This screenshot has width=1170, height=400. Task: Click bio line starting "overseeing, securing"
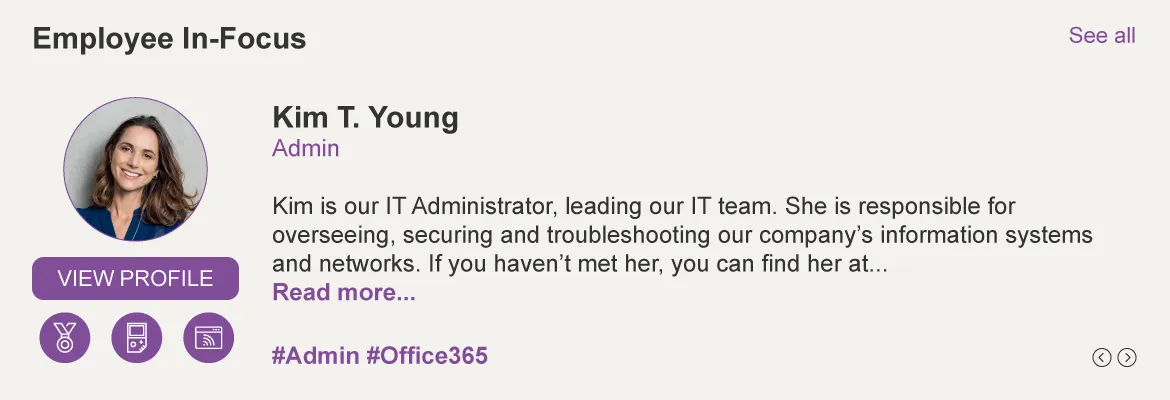pyautogui.click(x=683, y=235)
